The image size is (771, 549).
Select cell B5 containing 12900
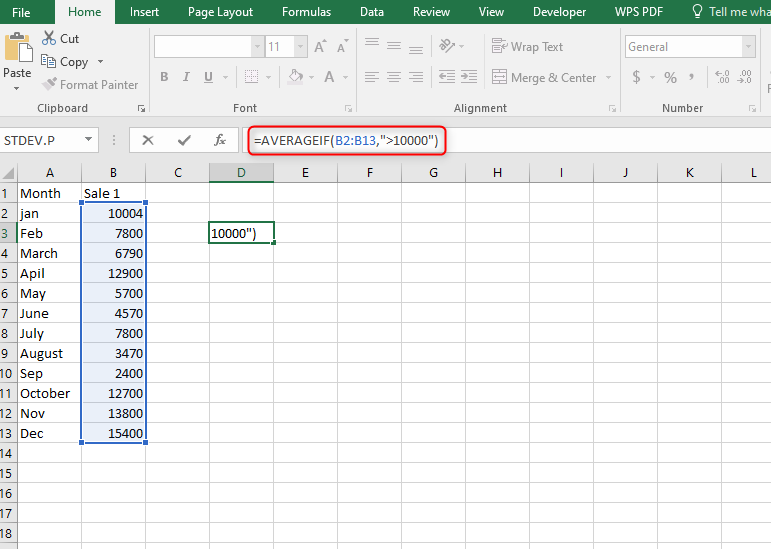point(114,273)
